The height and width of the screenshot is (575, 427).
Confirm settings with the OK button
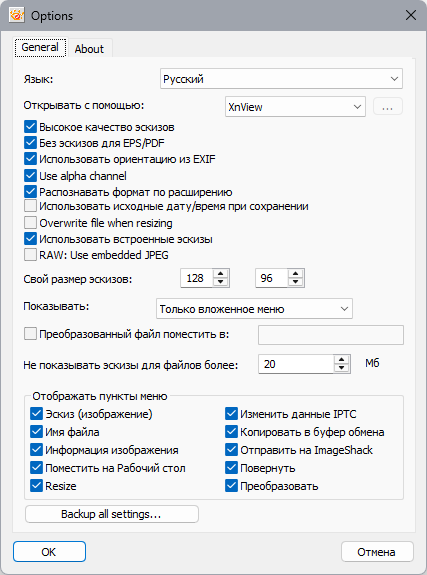[x=49, y=552]
